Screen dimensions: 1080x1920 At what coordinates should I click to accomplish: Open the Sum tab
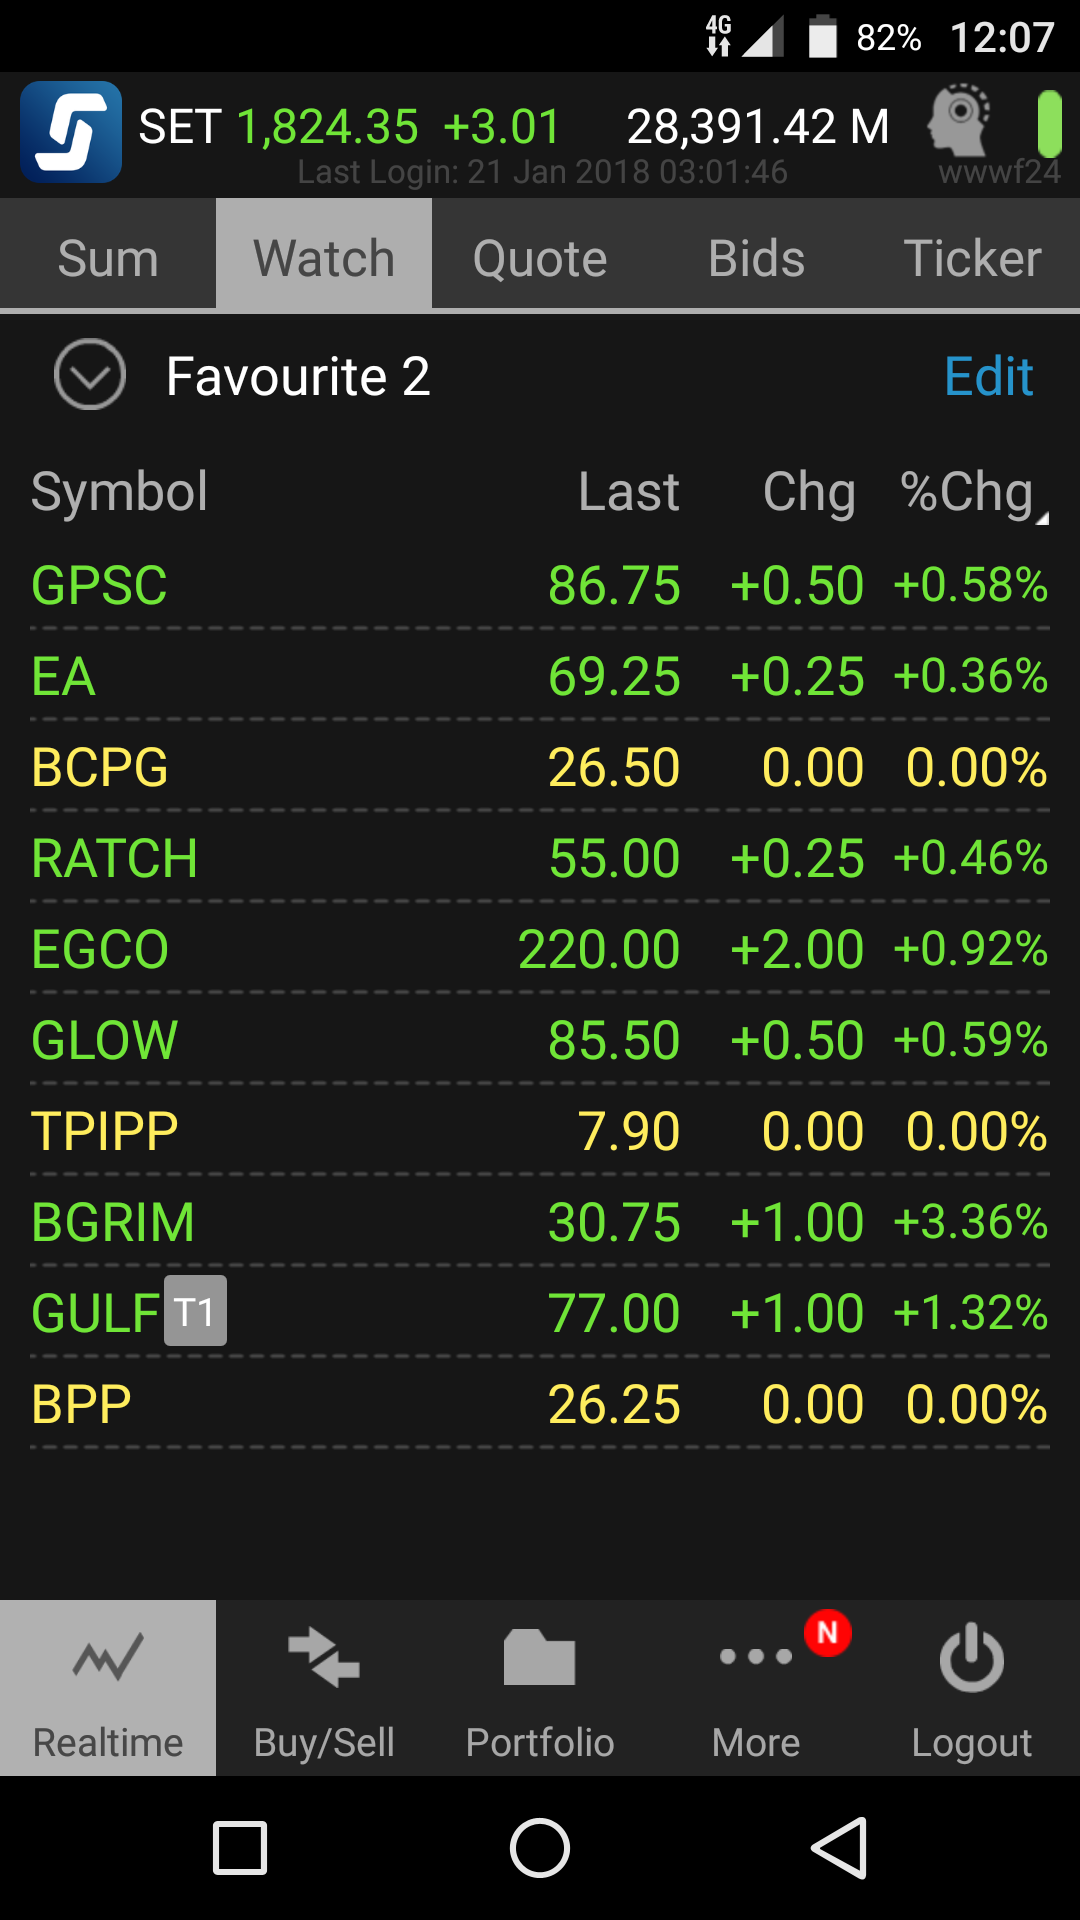(x=108, y=258)
